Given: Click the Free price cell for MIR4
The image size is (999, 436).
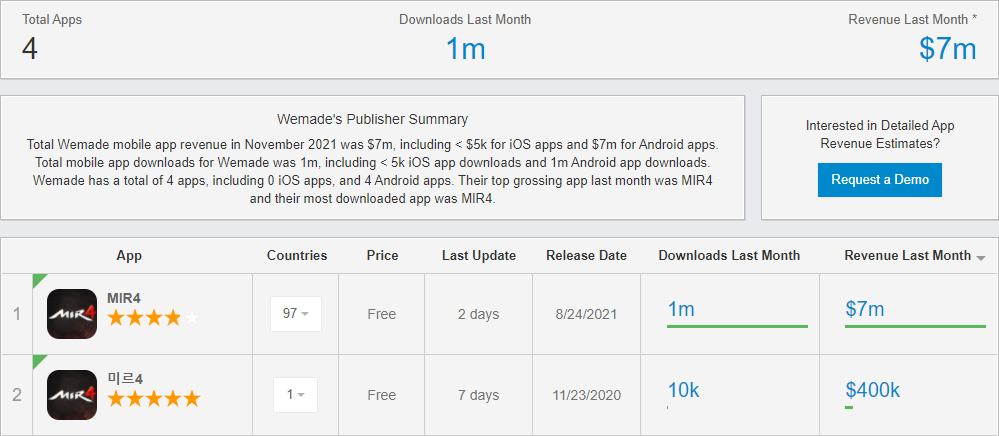Looking at the screenshot, I should click(382, 314).
